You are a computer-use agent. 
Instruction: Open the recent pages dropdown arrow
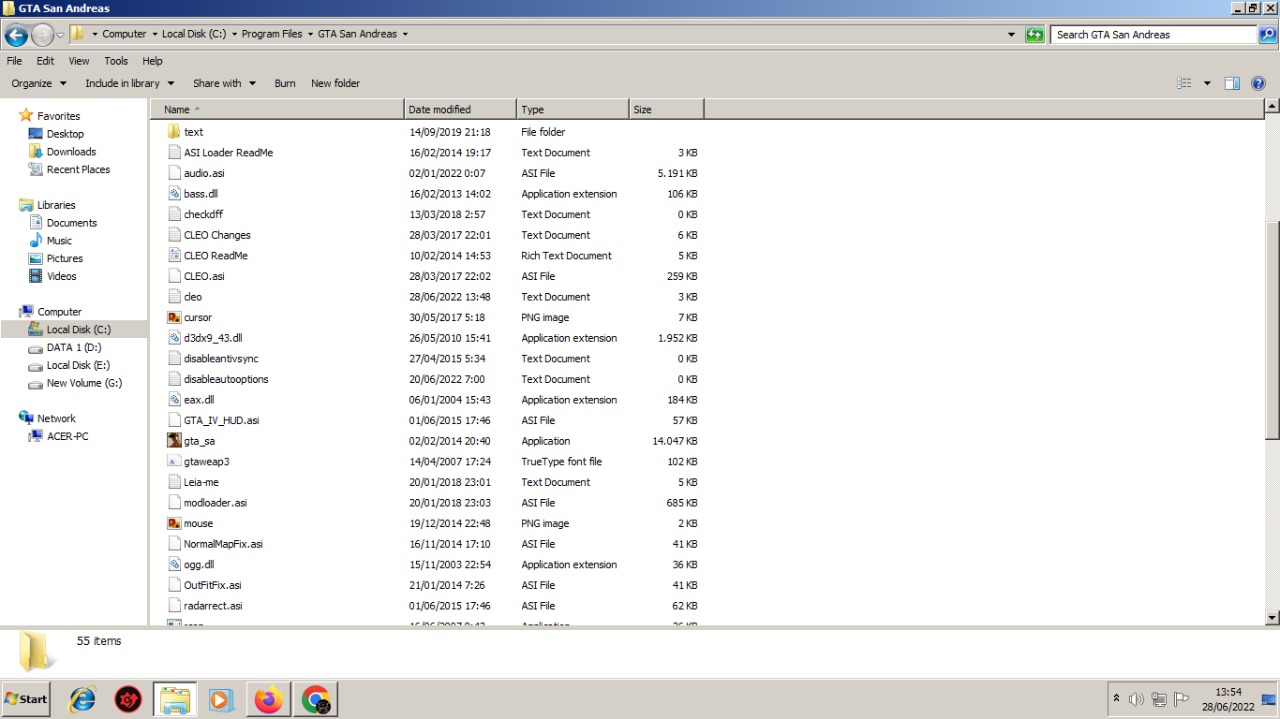point(60,35)
